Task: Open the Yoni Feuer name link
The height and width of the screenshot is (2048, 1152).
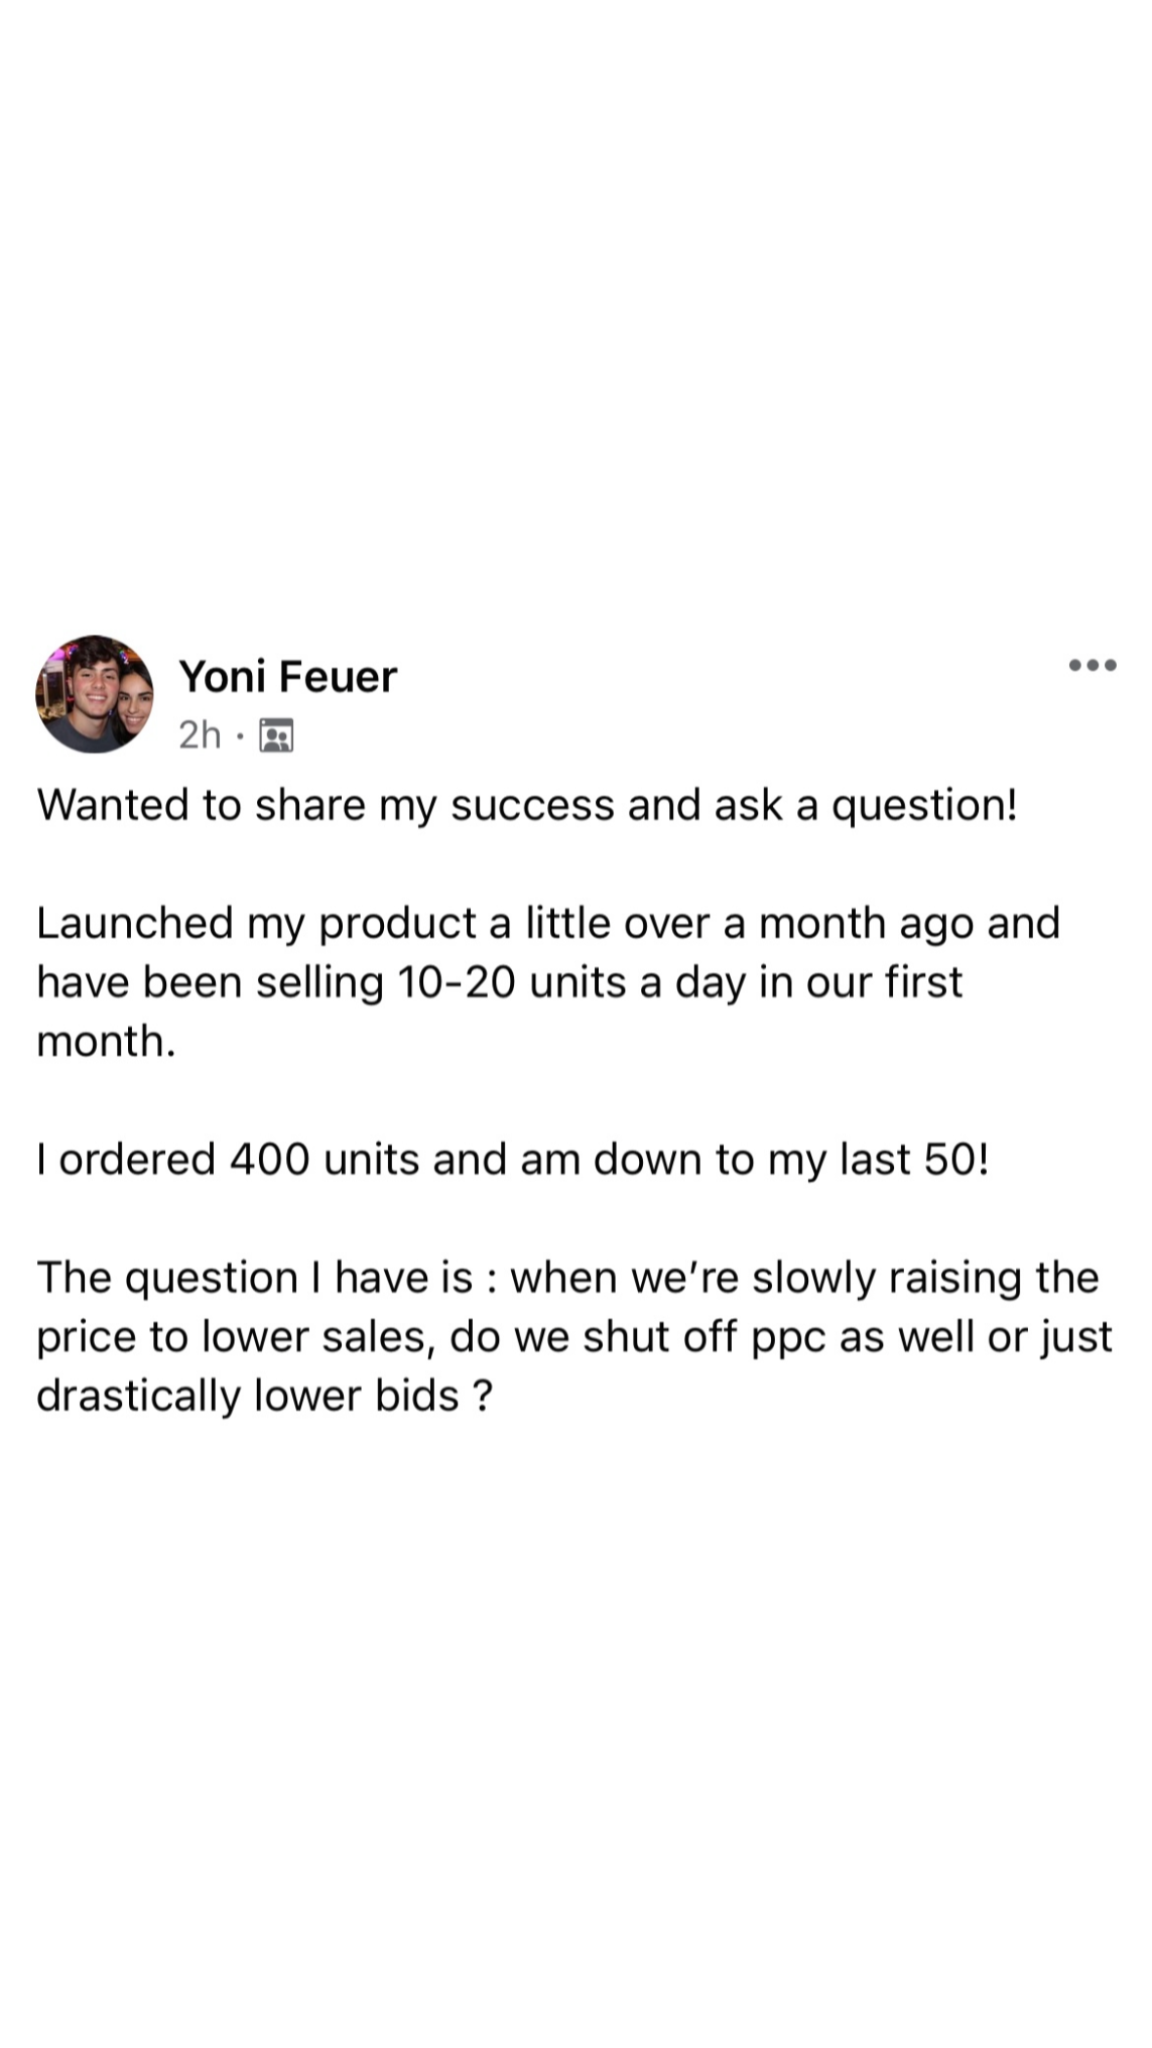Action: pyautogui.click(x=288, y=677)
